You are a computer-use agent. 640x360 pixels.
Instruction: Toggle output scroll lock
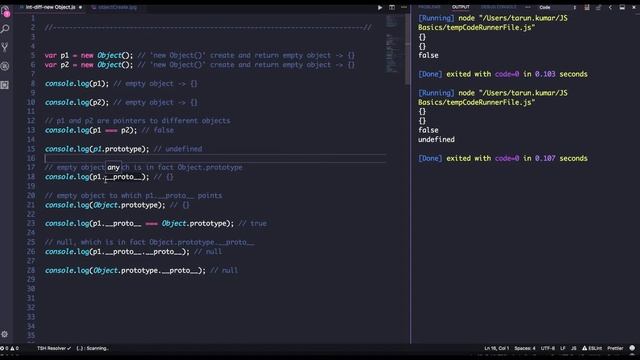coord(598,7)
